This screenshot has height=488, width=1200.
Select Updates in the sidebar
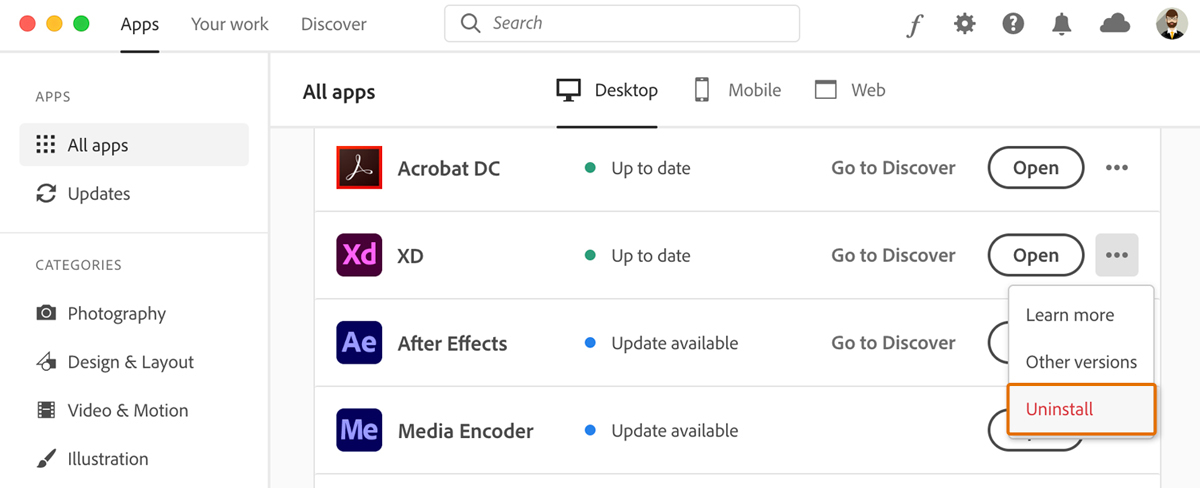pos(98,194)
